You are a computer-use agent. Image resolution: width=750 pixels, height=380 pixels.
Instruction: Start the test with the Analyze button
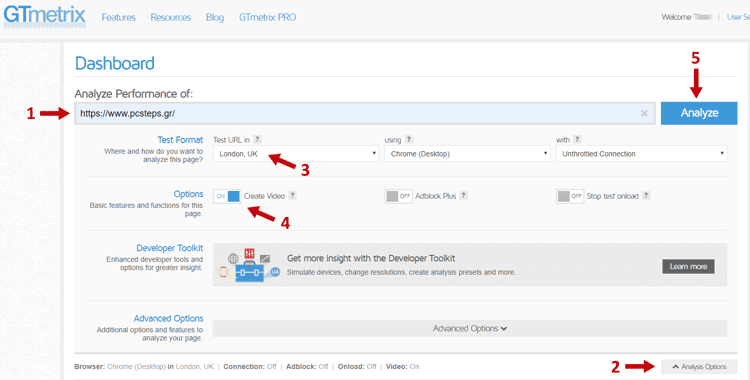[x=699, y=113]
